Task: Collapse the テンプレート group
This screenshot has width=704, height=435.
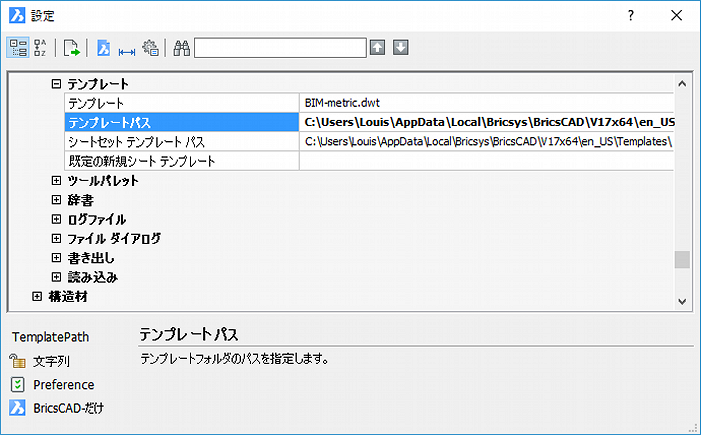Action: 56,83
